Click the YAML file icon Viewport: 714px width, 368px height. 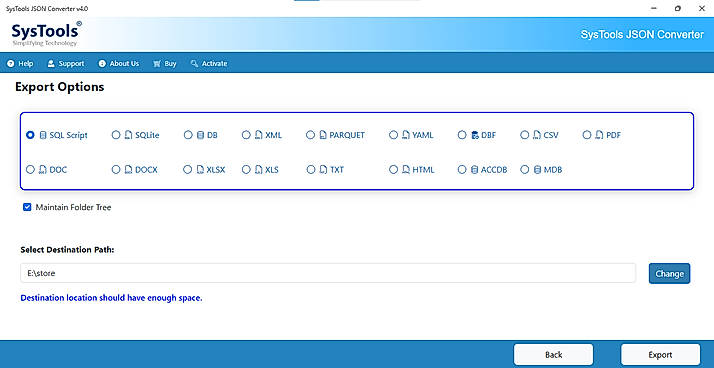[406, 135]
